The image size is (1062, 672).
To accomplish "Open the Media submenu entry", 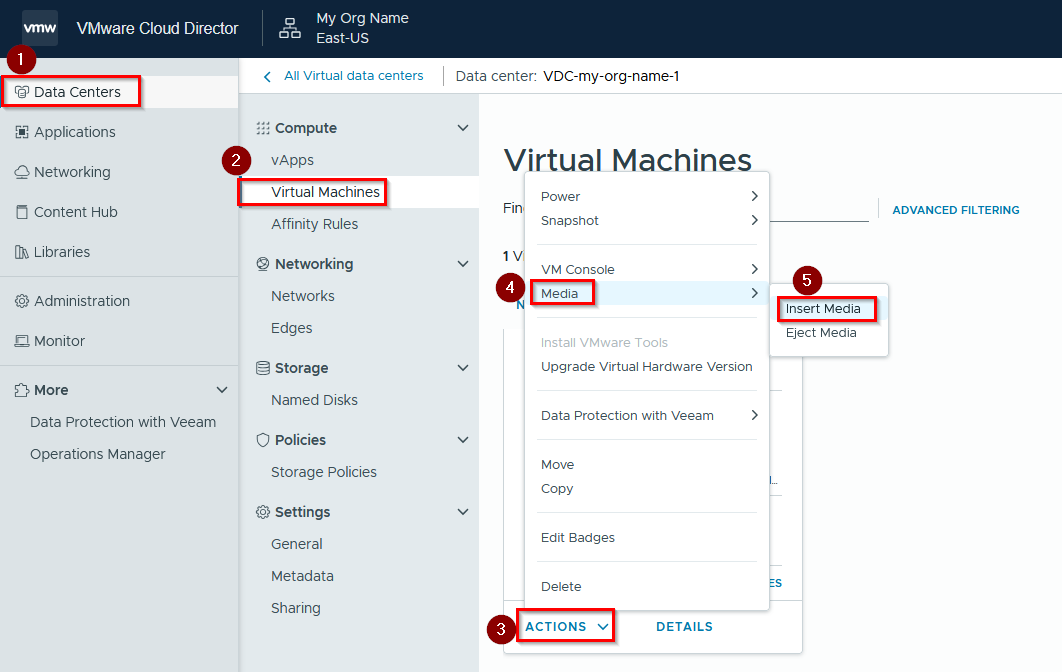I will tap(649, 293).
